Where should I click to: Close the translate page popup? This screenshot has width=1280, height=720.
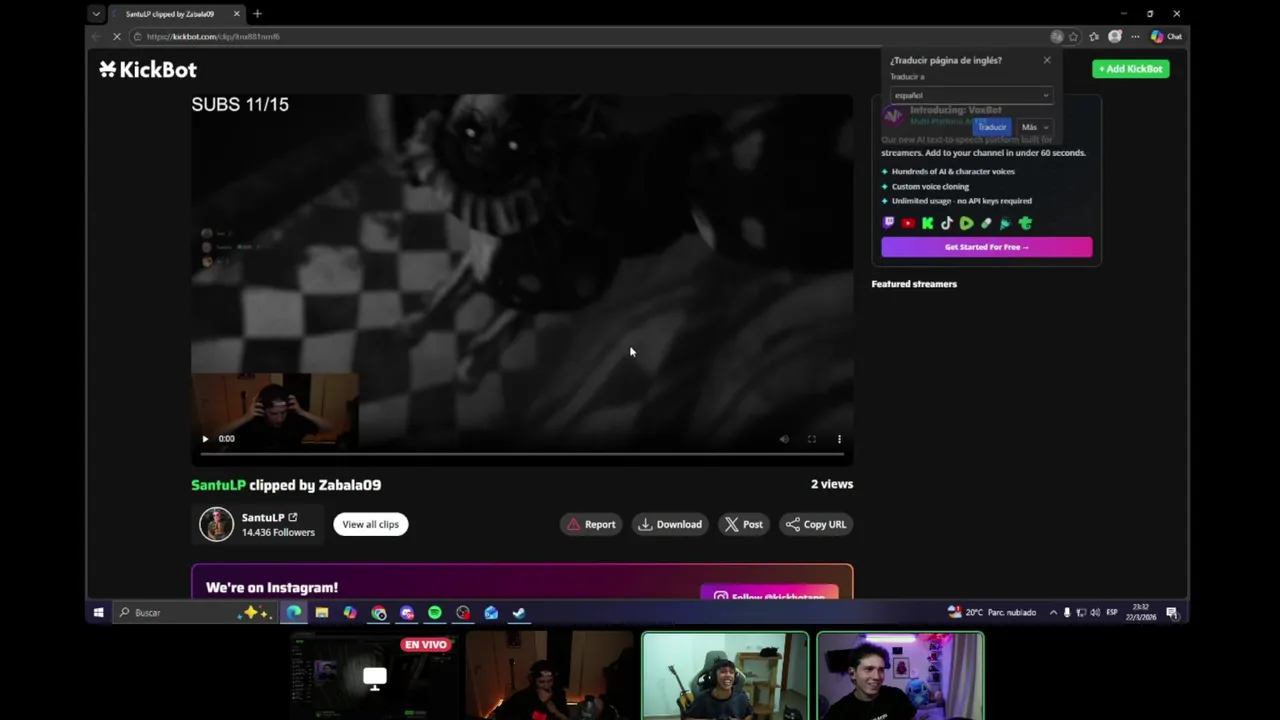pyautogui.click(x=1047, y=60)
